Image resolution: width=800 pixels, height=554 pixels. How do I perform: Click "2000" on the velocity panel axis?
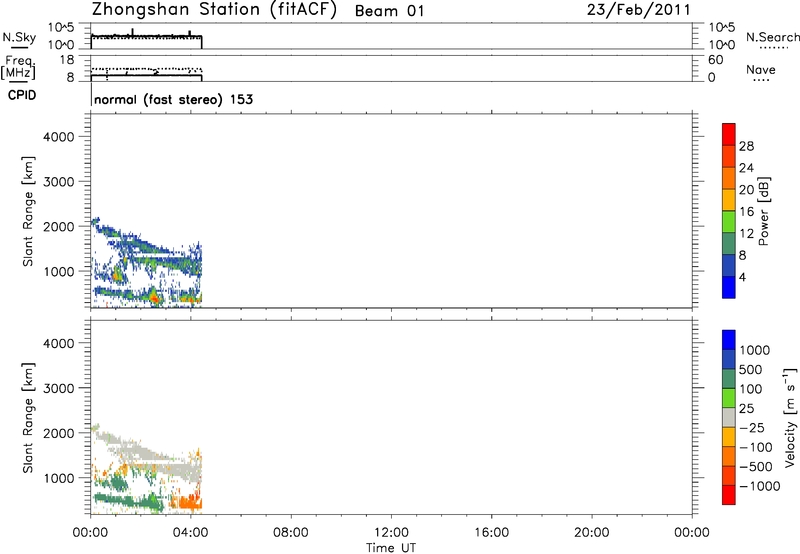click(x=59, y=433)
